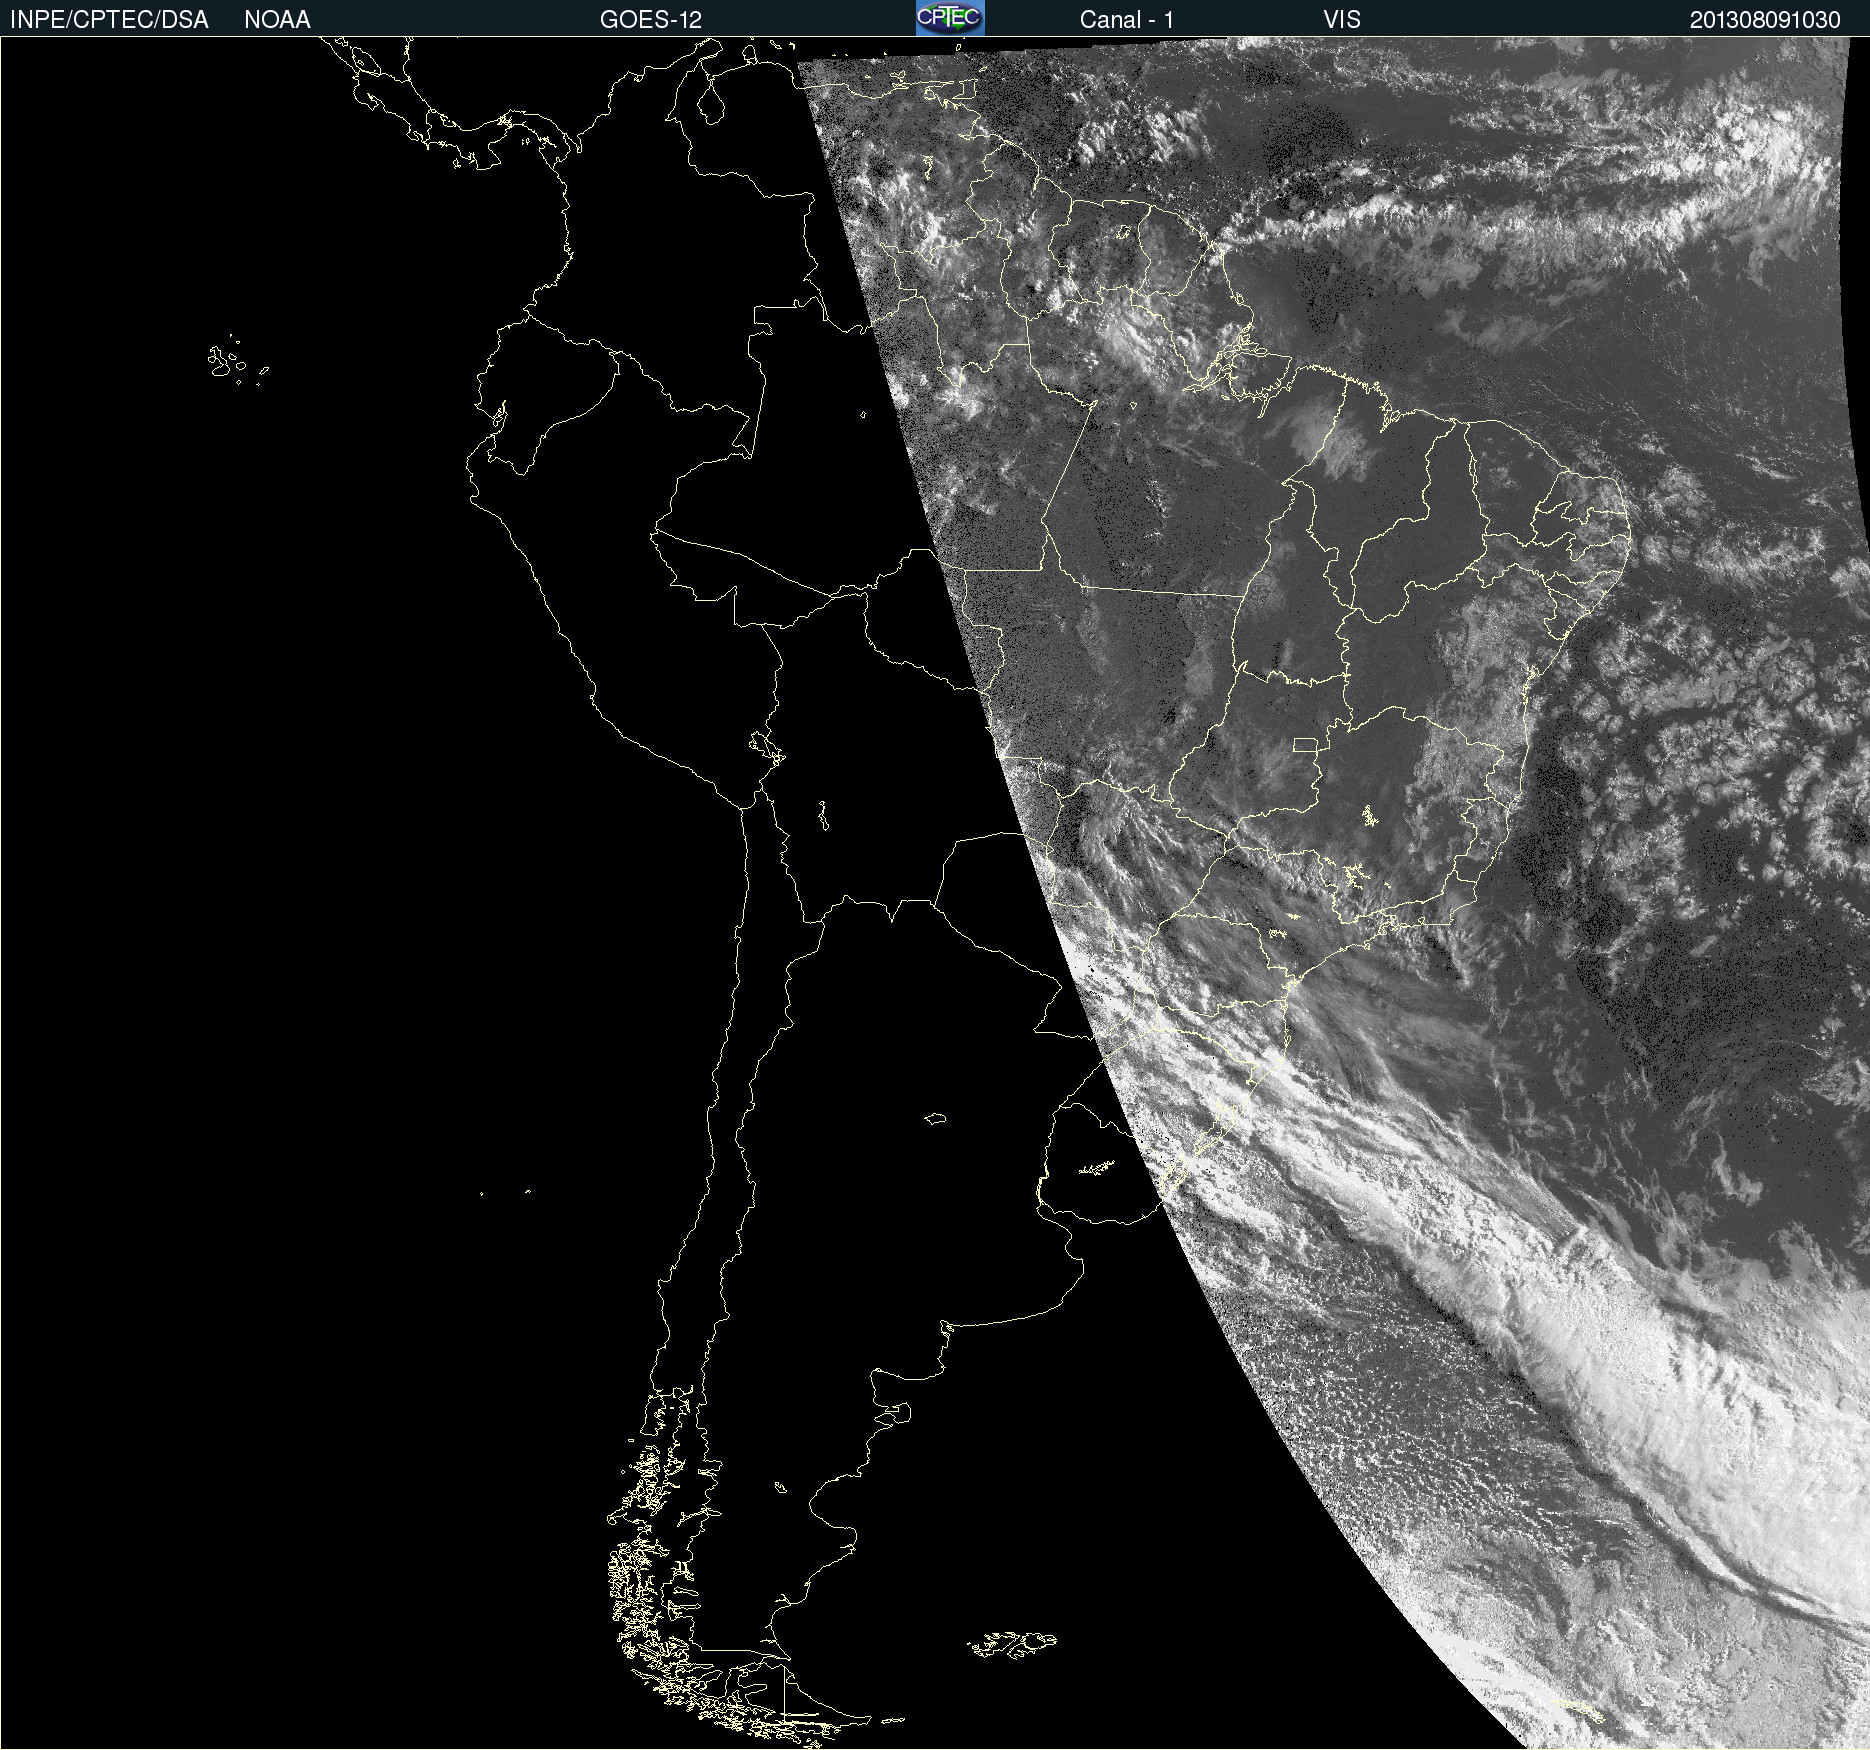The width and height of the screenshot is (1870, 1750).
Task: Click the 201308091030 timestamp
Action: (x=1765, y=20)
